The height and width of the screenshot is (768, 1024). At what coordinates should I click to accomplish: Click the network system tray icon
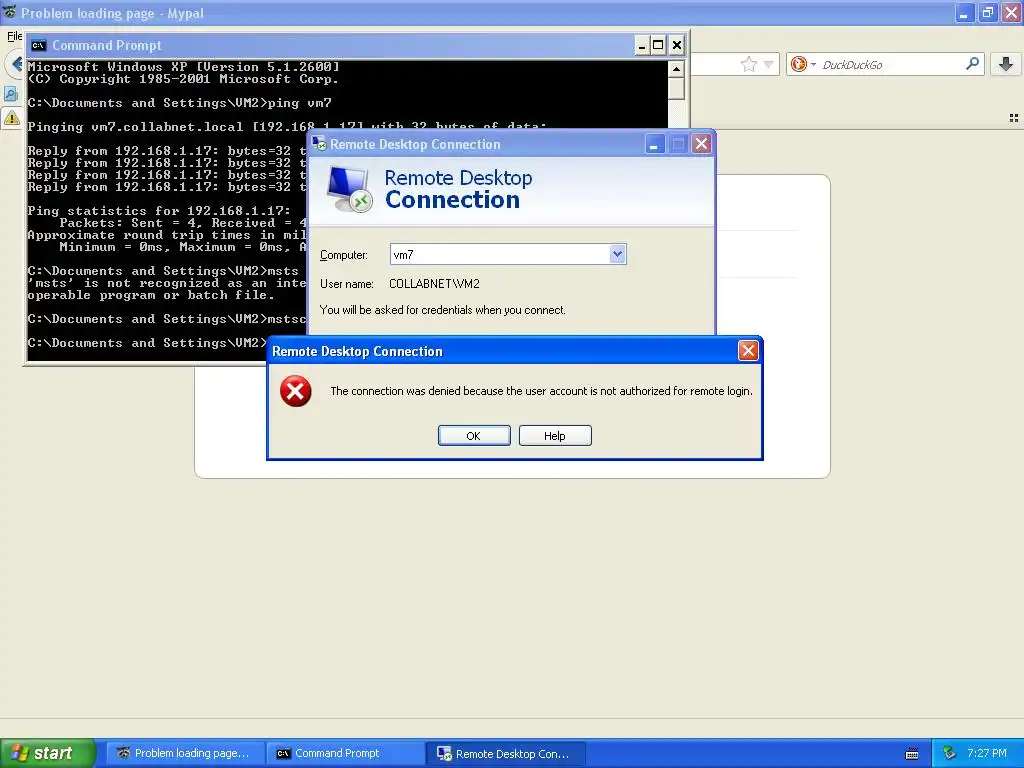(x=950, y=753)
